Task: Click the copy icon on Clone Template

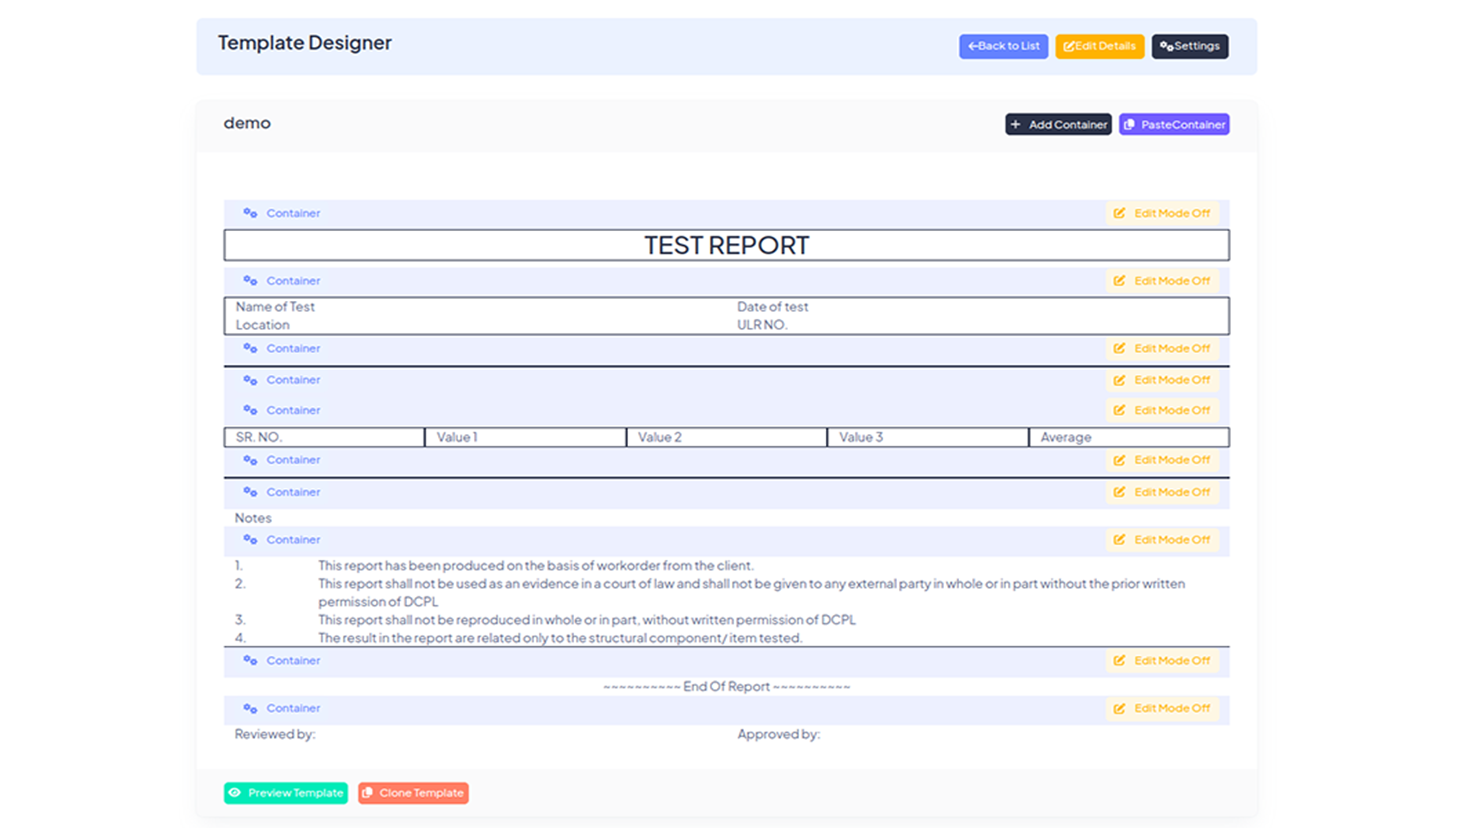Action: (368, 793)
